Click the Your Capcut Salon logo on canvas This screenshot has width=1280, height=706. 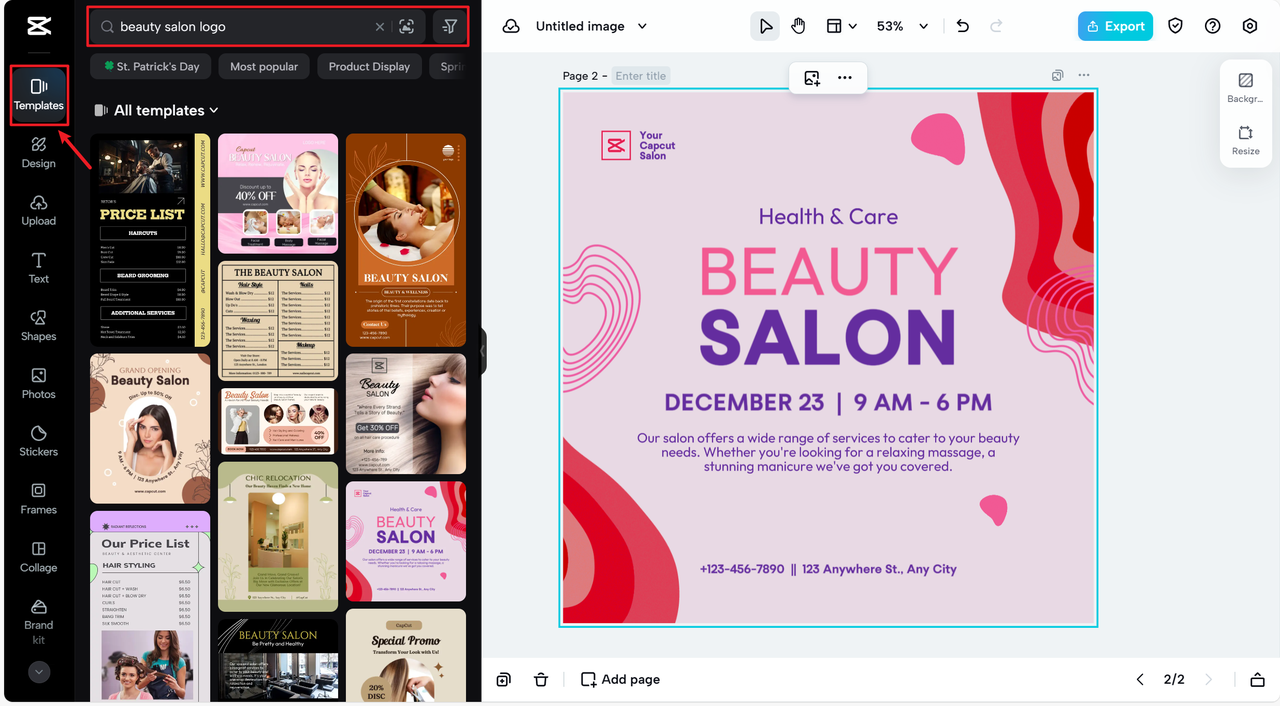[639, 145]
